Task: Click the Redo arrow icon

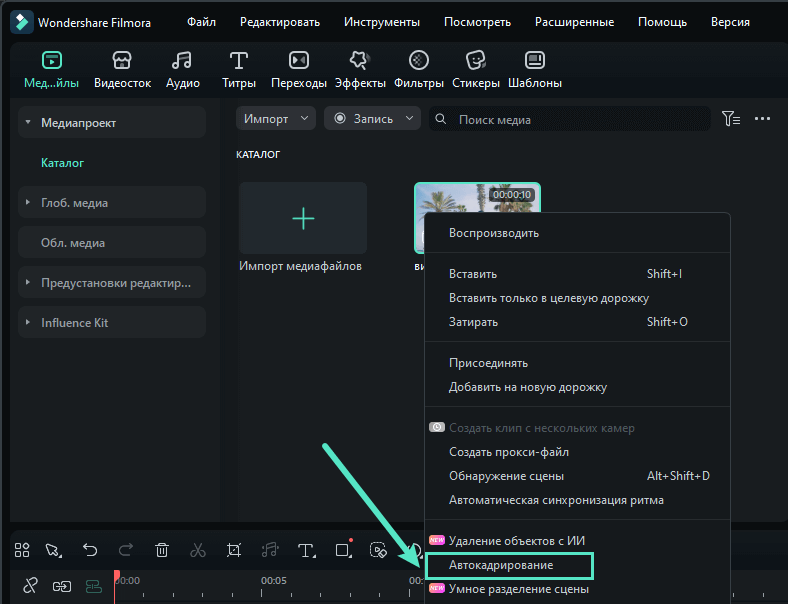Action: coord(126,550)
